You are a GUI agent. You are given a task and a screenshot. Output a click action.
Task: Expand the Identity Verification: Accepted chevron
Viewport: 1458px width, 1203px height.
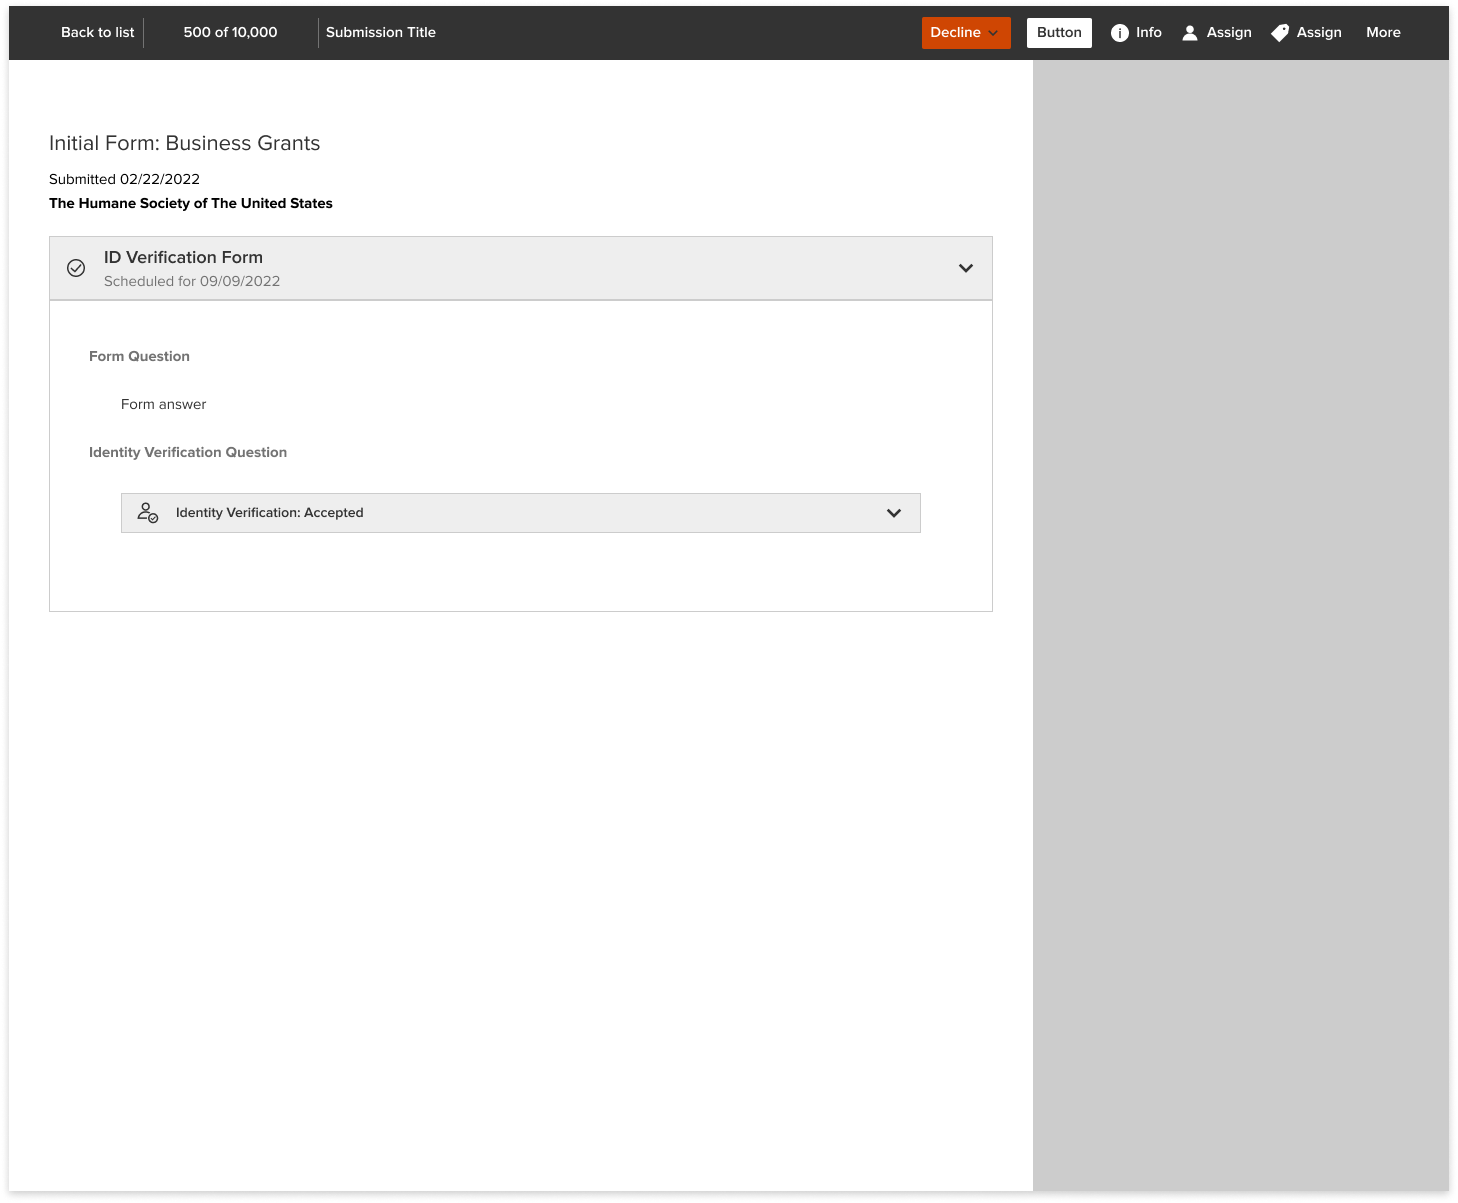pos(894,513)
